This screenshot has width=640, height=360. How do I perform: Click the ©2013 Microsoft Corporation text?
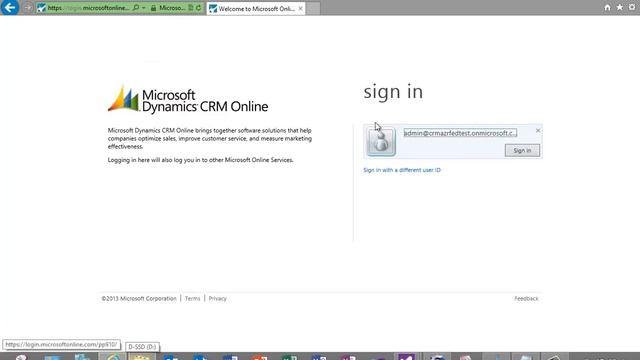click(139, 298)
